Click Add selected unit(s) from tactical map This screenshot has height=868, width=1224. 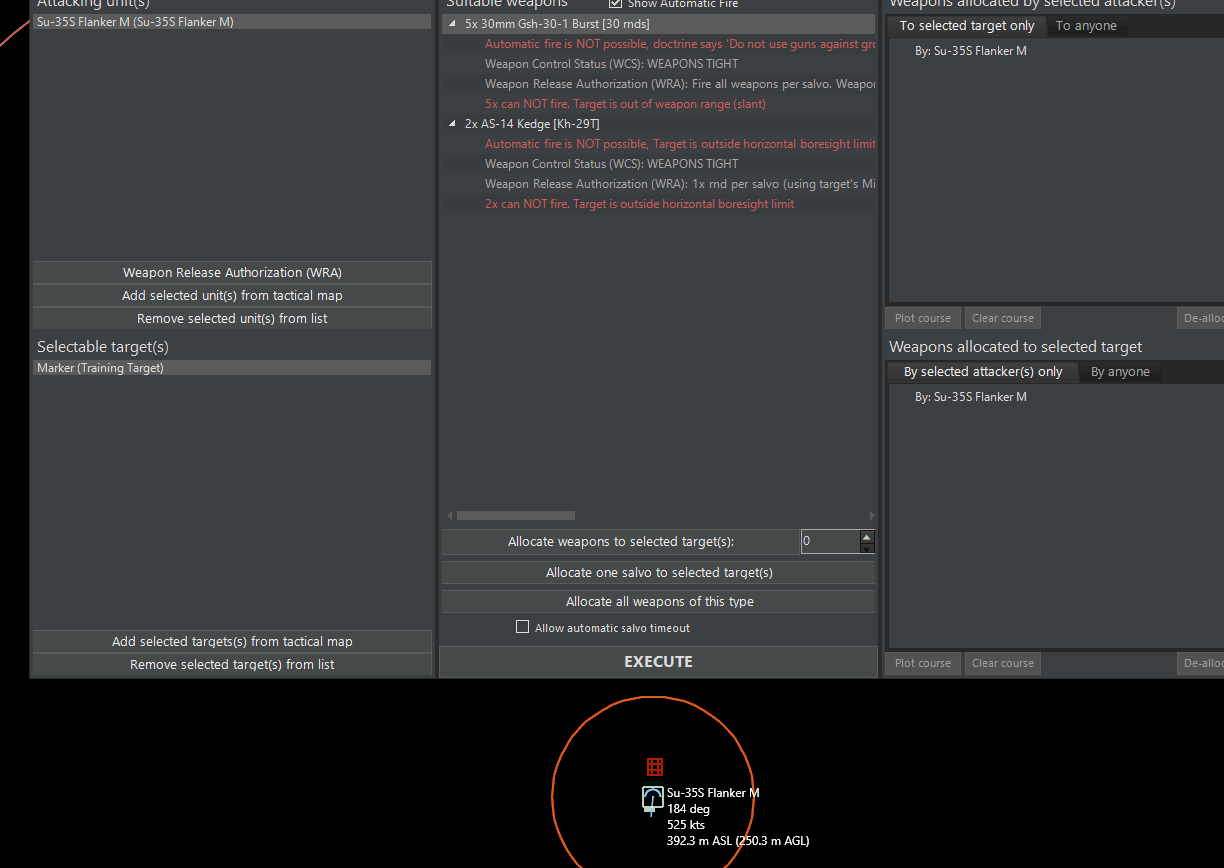point(232,295)
